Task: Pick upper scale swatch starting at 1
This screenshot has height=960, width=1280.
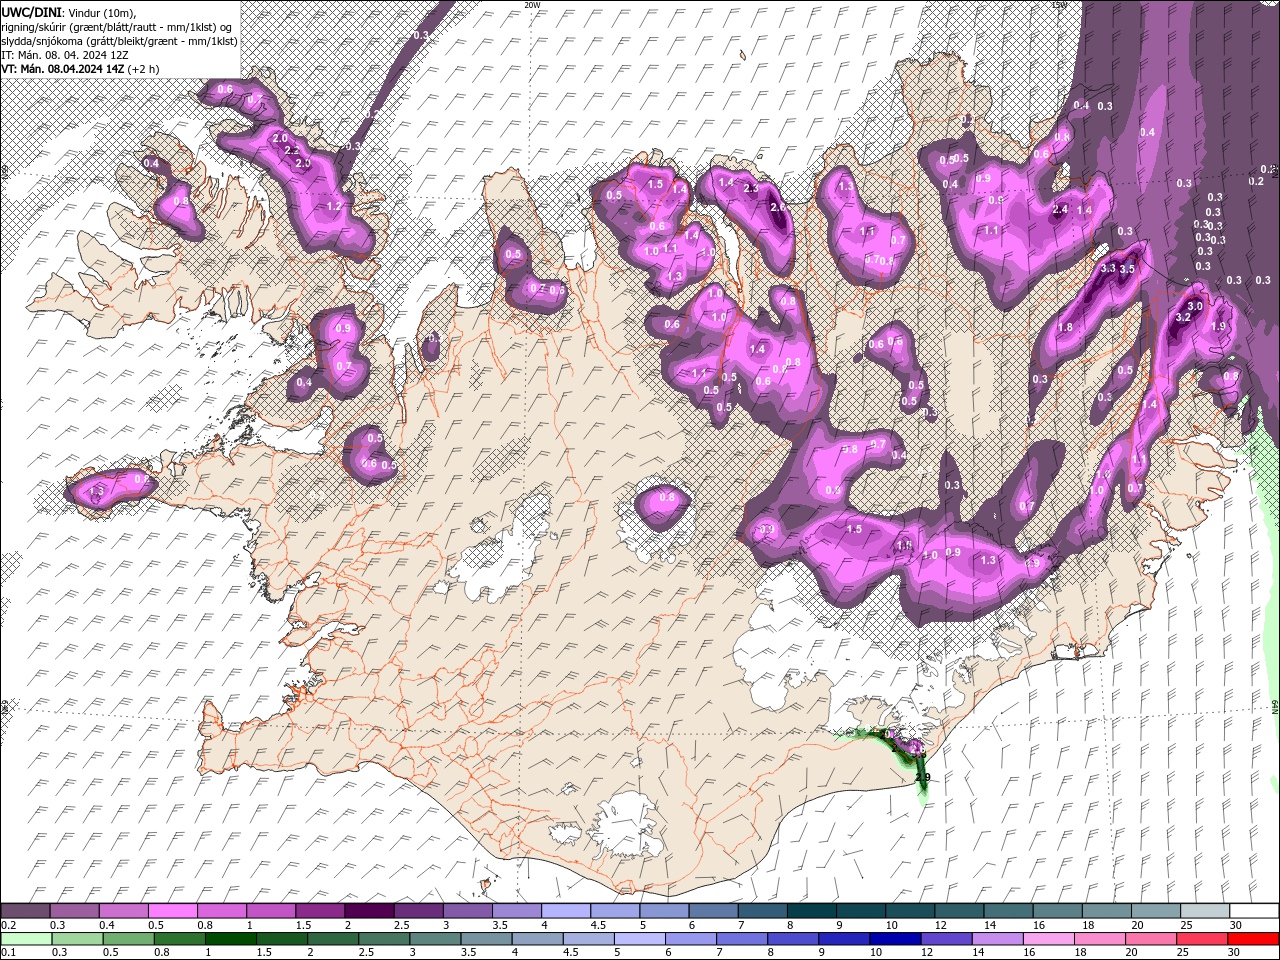Action: pos(270,911)
